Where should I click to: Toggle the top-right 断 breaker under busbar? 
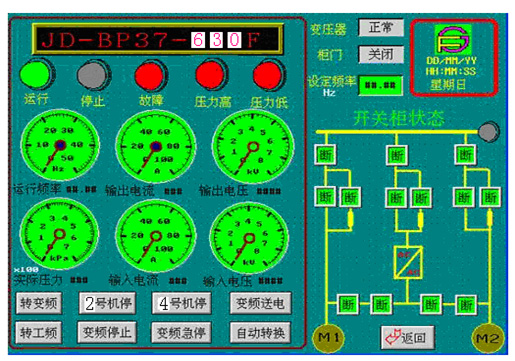point(465,155)
